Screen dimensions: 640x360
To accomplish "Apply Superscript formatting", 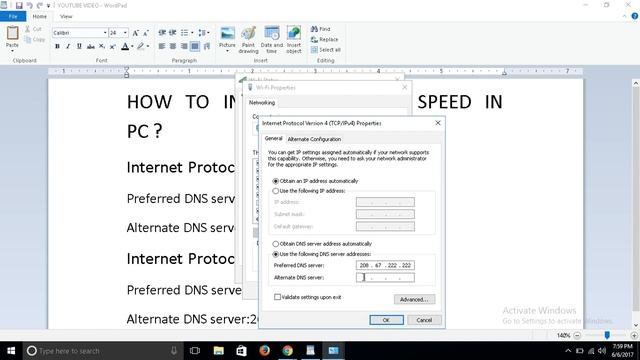I will click(x=113, y=47).
